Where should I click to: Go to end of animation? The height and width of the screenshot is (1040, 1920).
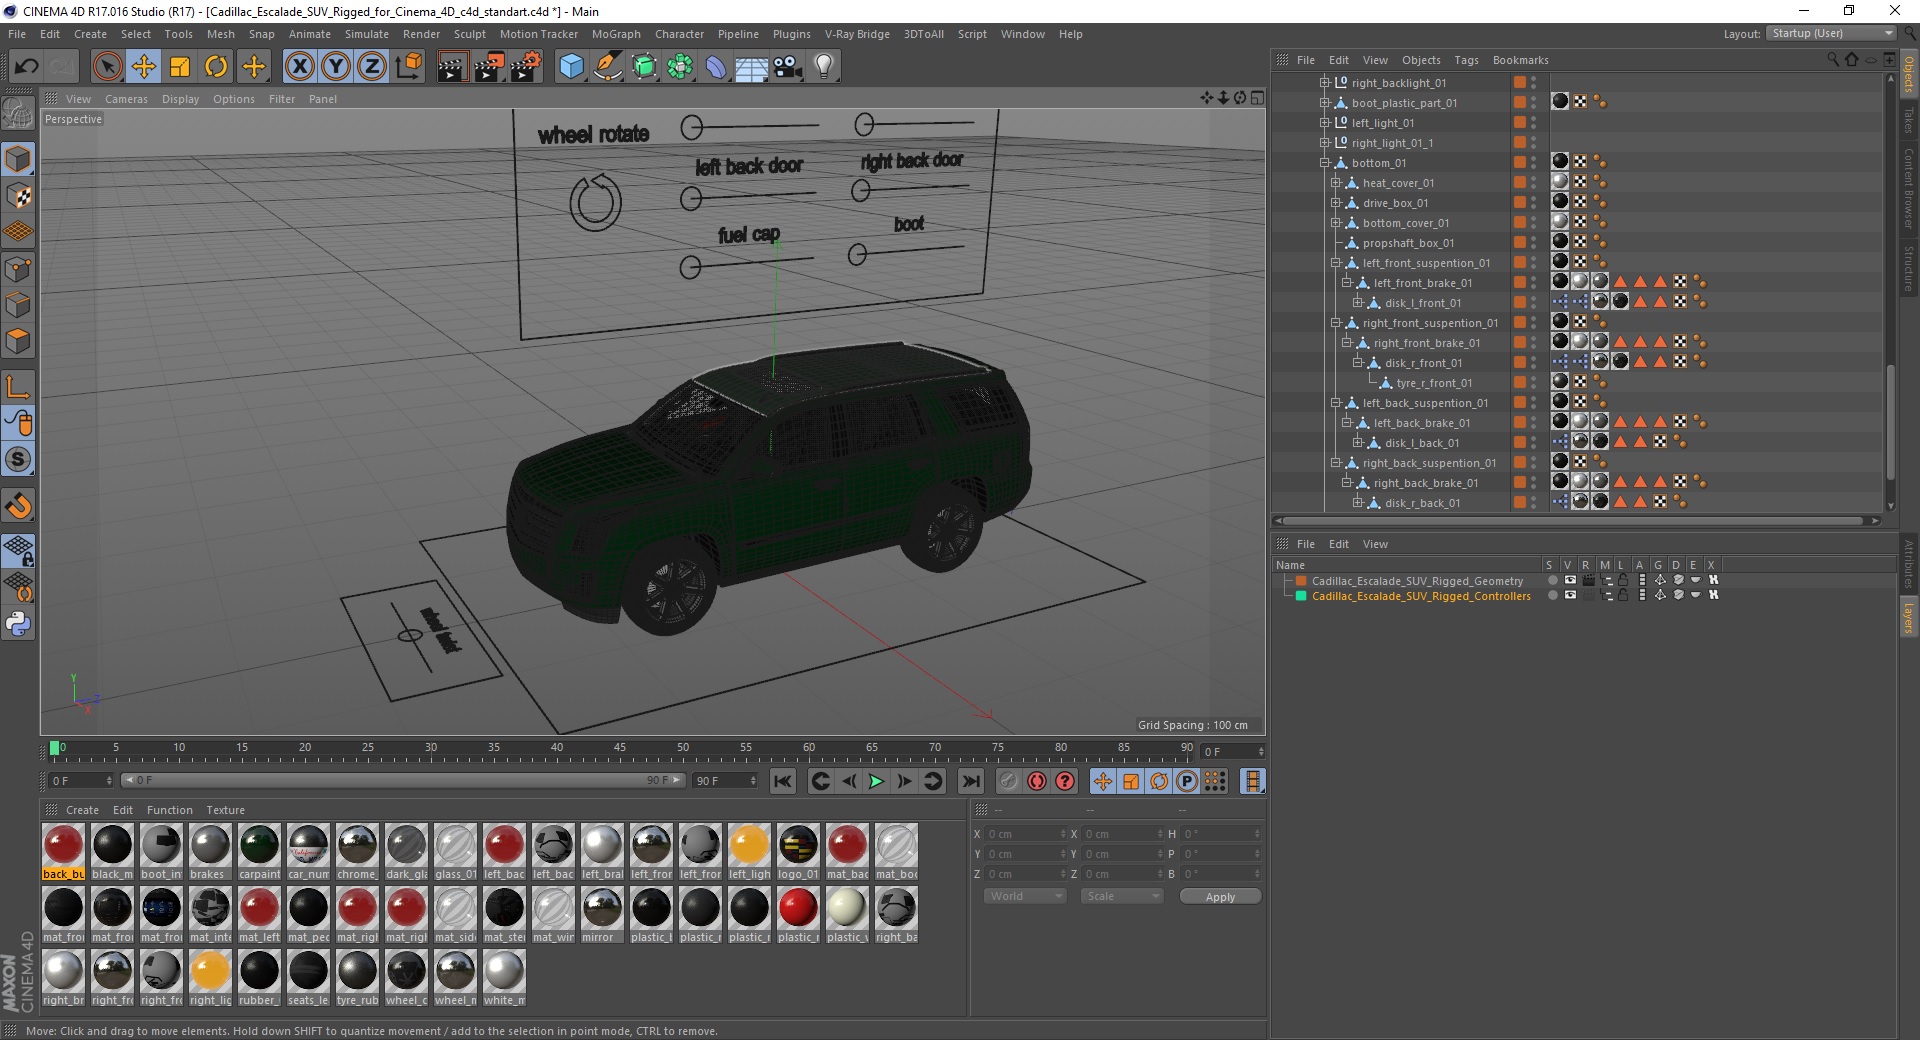coord(970,781)
